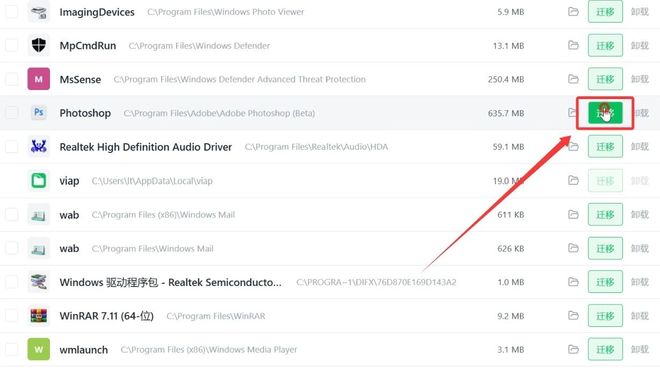The height and width of the screenshot is (371, 660).
Task: Click 迁移 button for ImagingDevices
Action: 605,12
